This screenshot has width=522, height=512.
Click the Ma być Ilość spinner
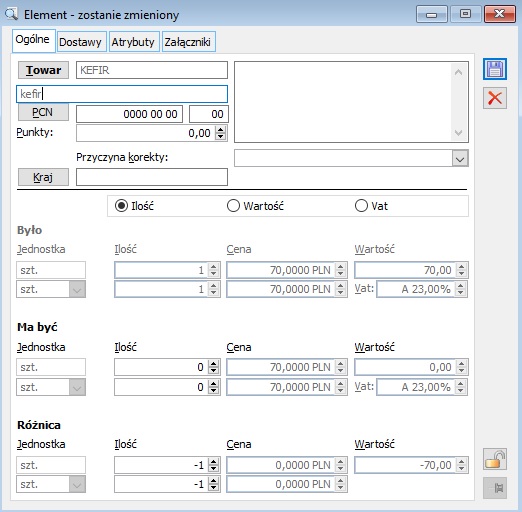point(214,367)
